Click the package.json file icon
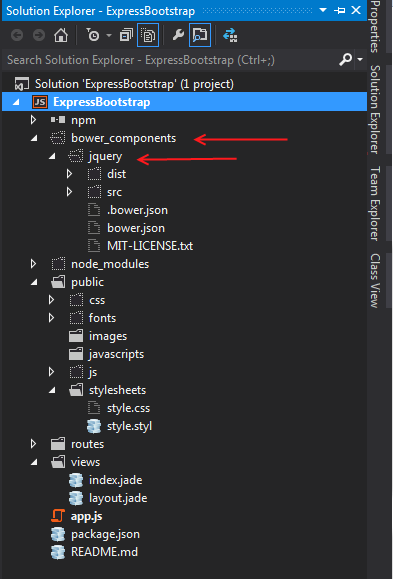 pos(58,534)
